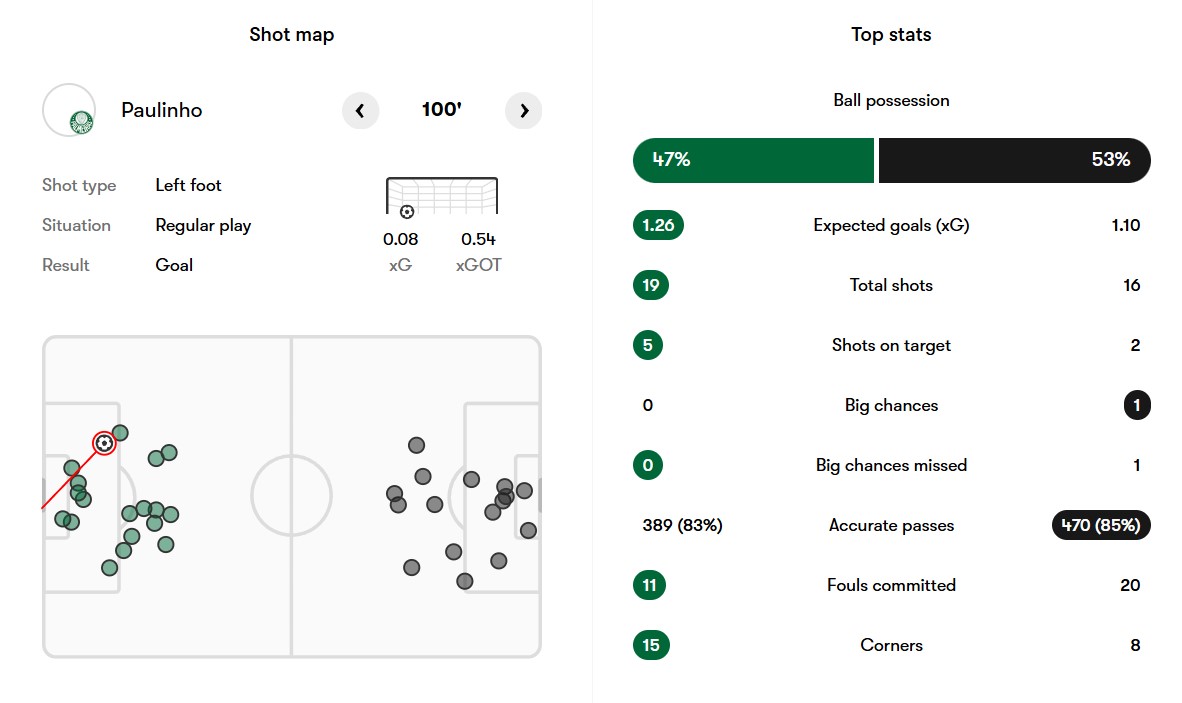The height and width of the screenshot is (703, 1182).
Task: Go to the previous shot with left chevron
Action: (360, 111)
